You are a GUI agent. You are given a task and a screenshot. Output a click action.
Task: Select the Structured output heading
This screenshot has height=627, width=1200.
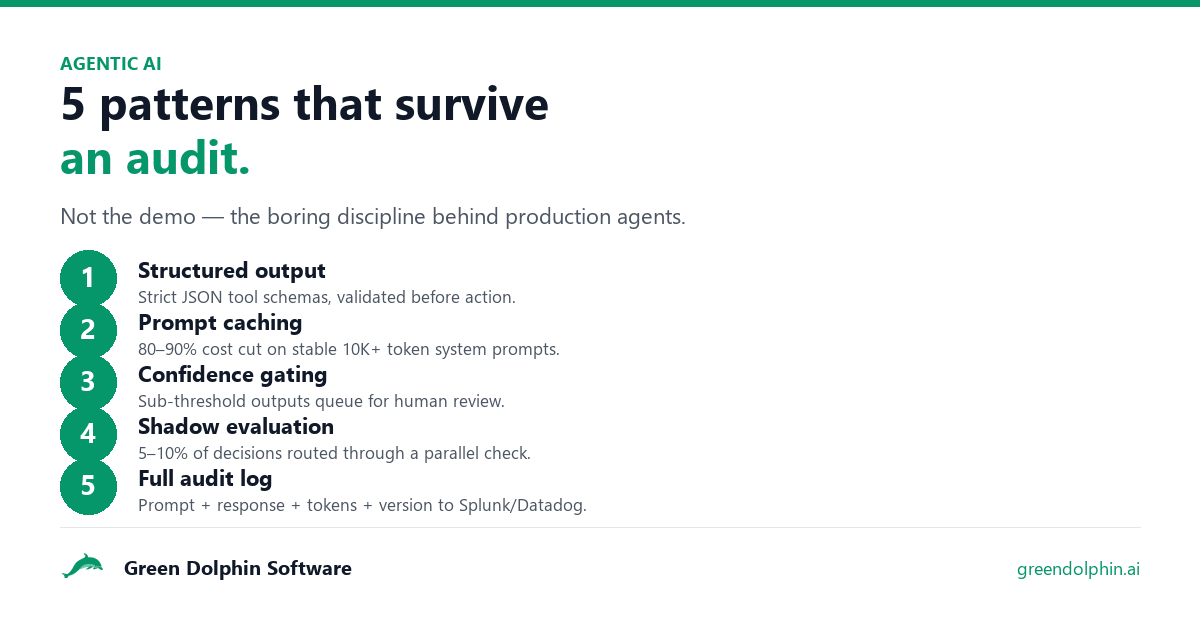[x=232, y=270]
